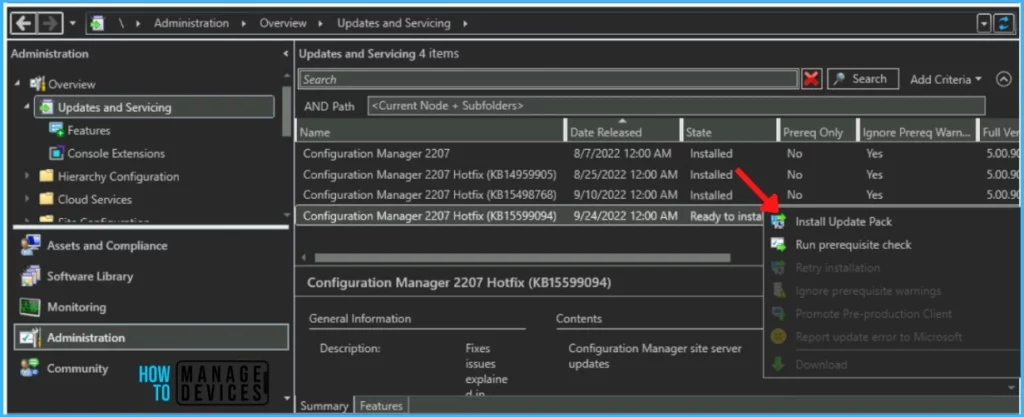The width and height of the screenshot is (1024, 417).
Task: Click the Current Node + Subfolders path field
Action: coord(676,106)
